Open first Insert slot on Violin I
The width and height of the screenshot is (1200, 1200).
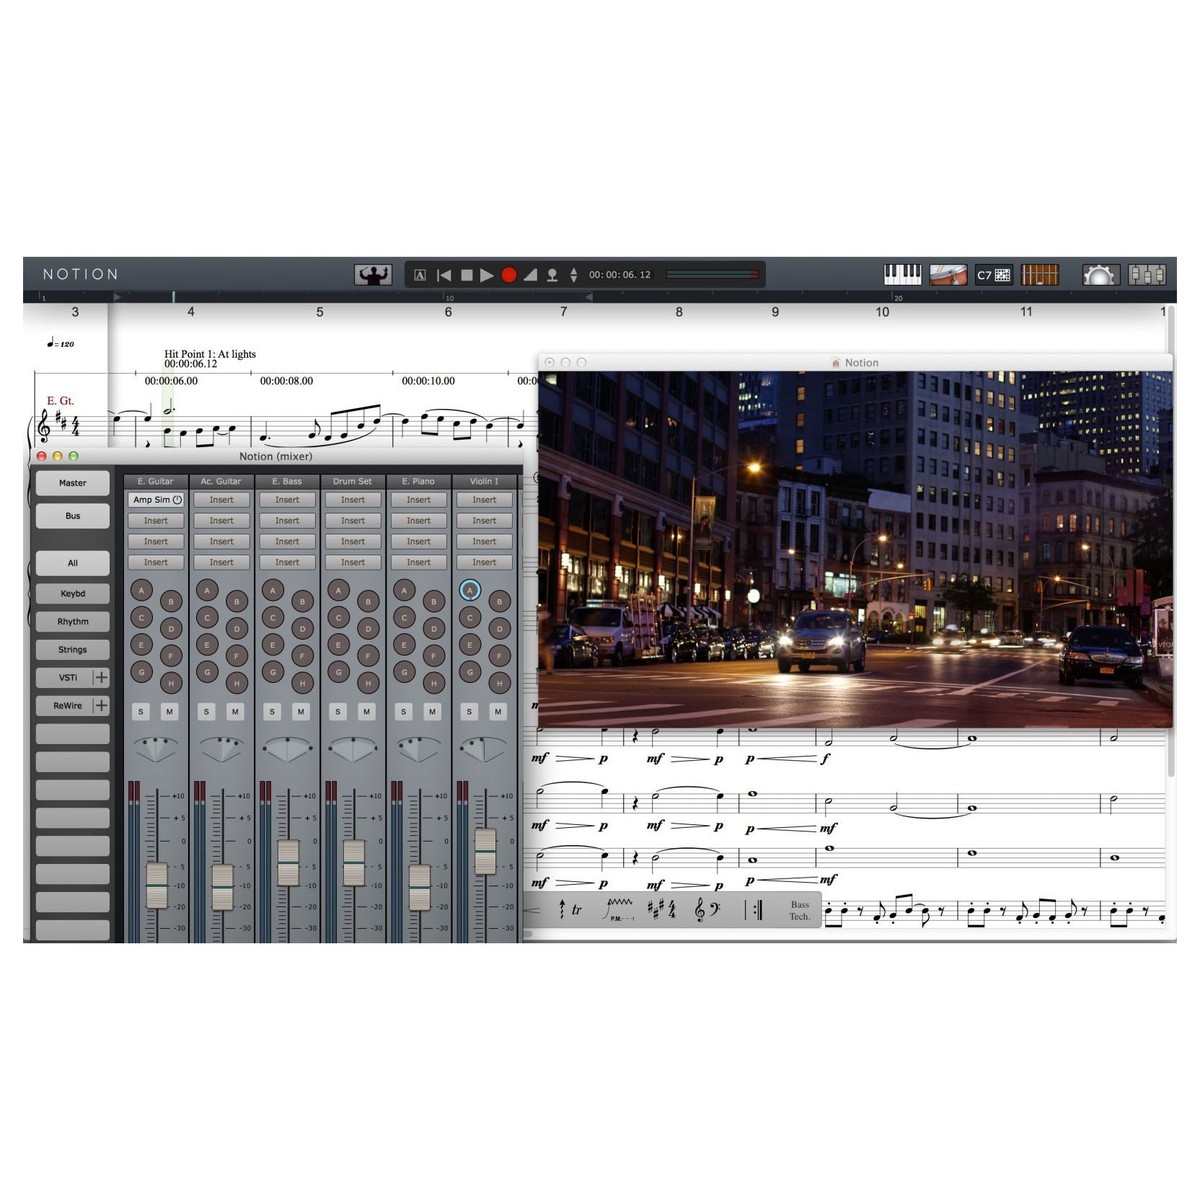[485, 500]
